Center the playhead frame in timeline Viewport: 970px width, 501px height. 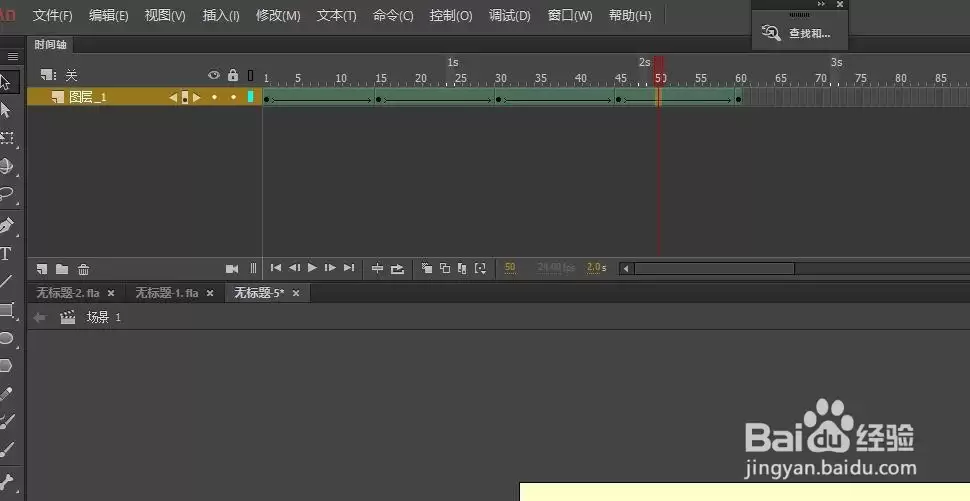pos(377,268)
